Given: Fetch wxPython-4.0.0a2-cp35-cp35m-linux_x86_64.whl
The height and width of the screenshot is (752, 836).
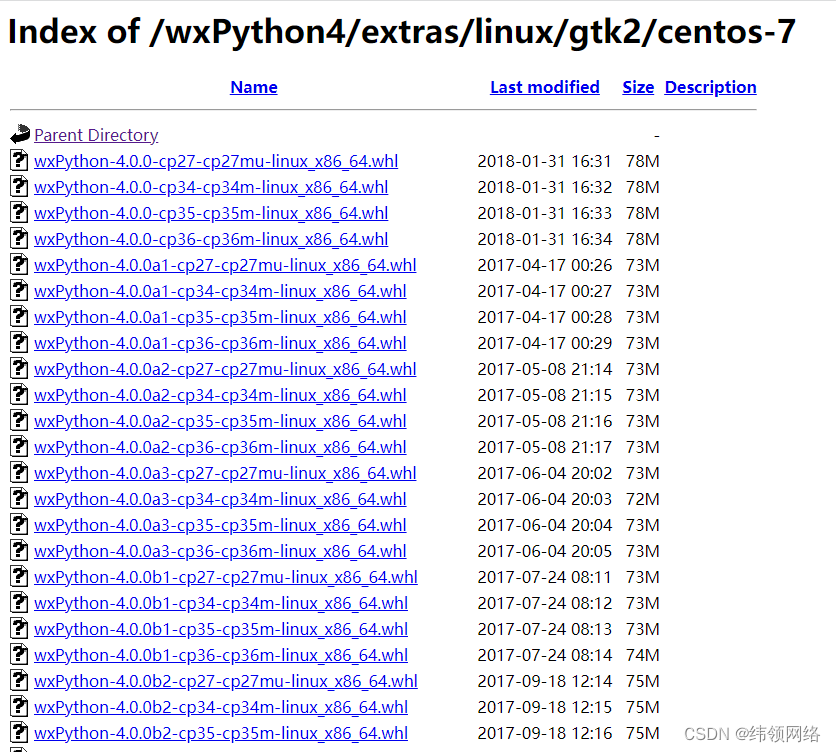Looking at the screenshot, I should coord(220,421).
